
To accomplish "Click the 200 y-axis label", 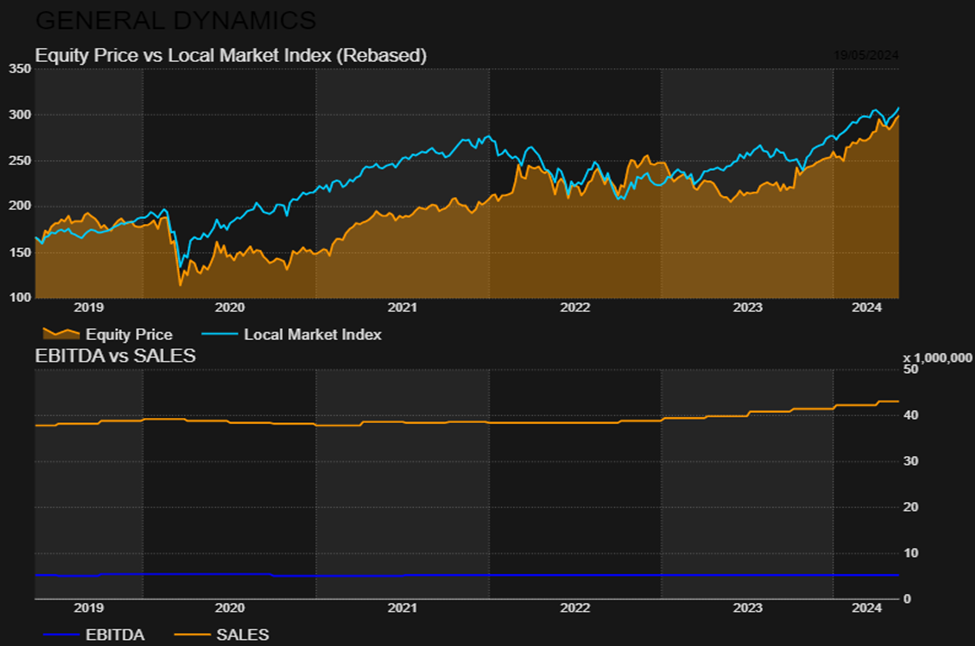I will [x=20, y=206].
